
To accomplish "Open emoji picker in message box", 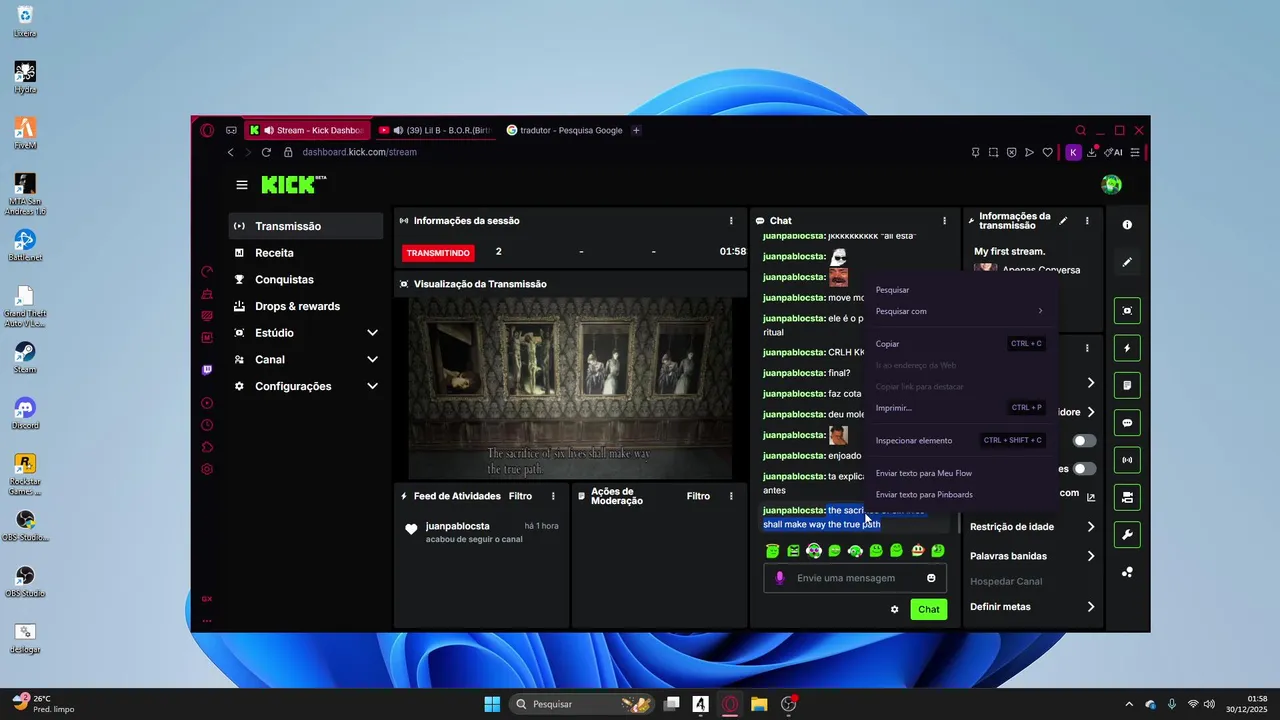I will pos(931,578).
